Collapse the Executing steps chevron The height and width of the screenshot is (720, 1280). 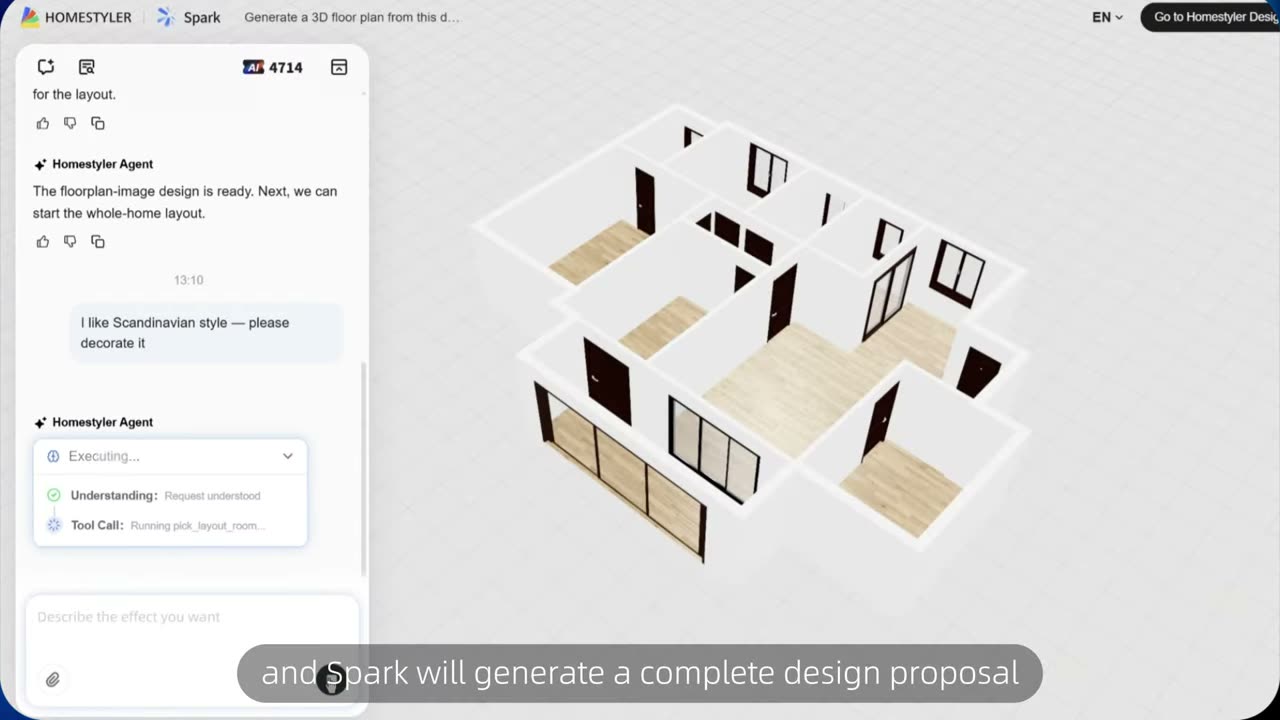tap(288, 456)
